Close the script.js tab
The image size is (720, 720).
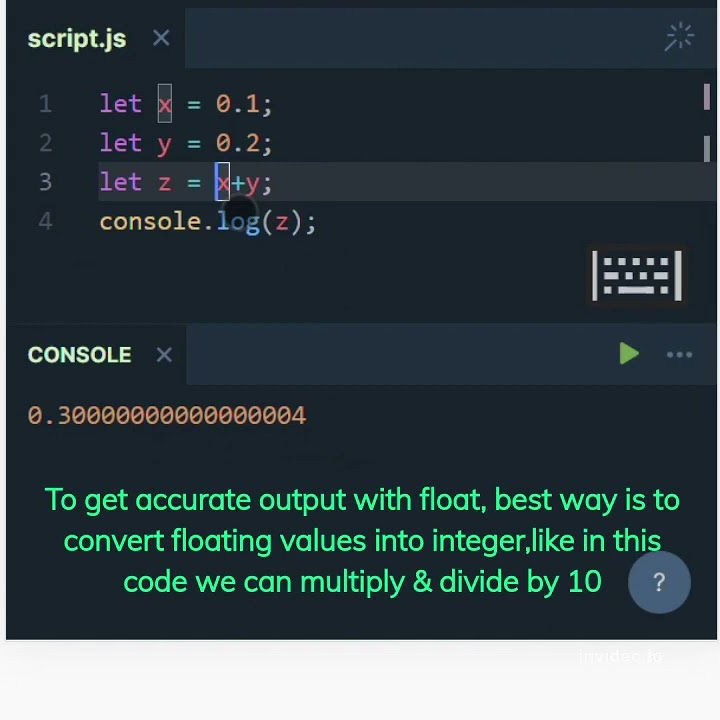click(x=161, y=38)
